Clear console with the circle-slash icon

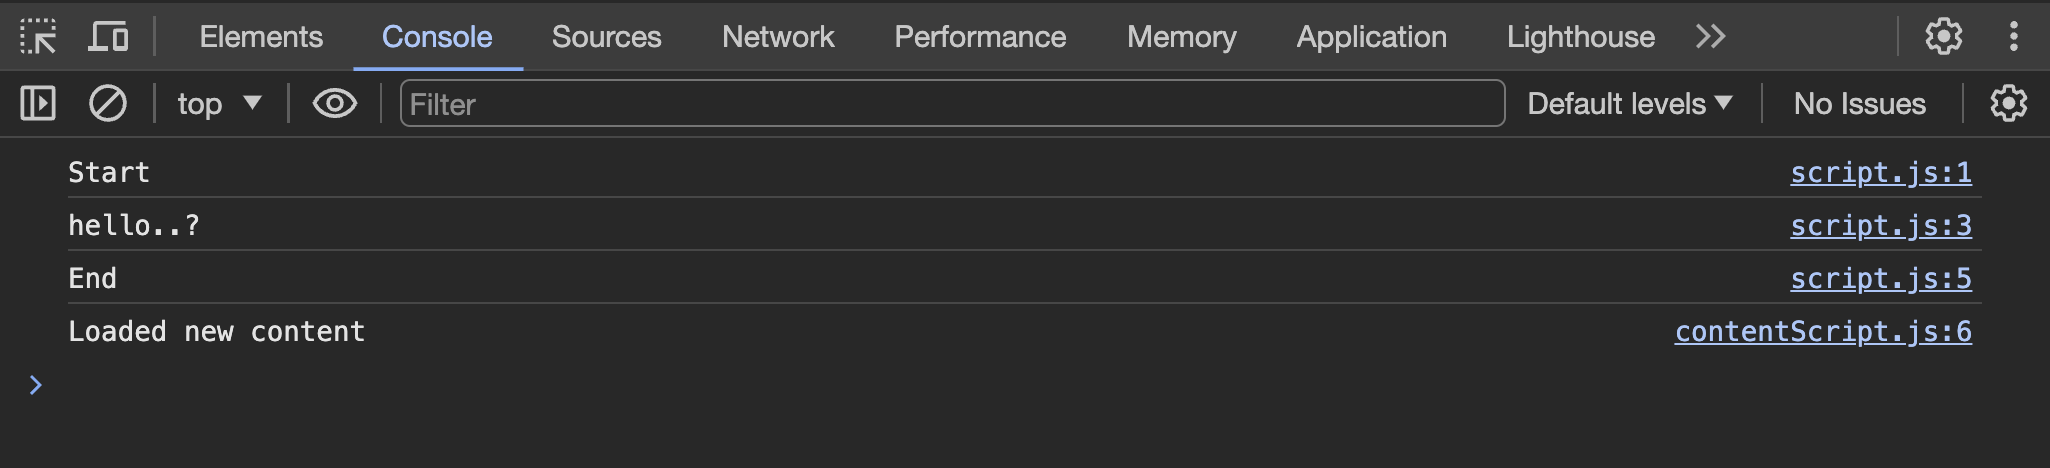(x=108, y=103)
